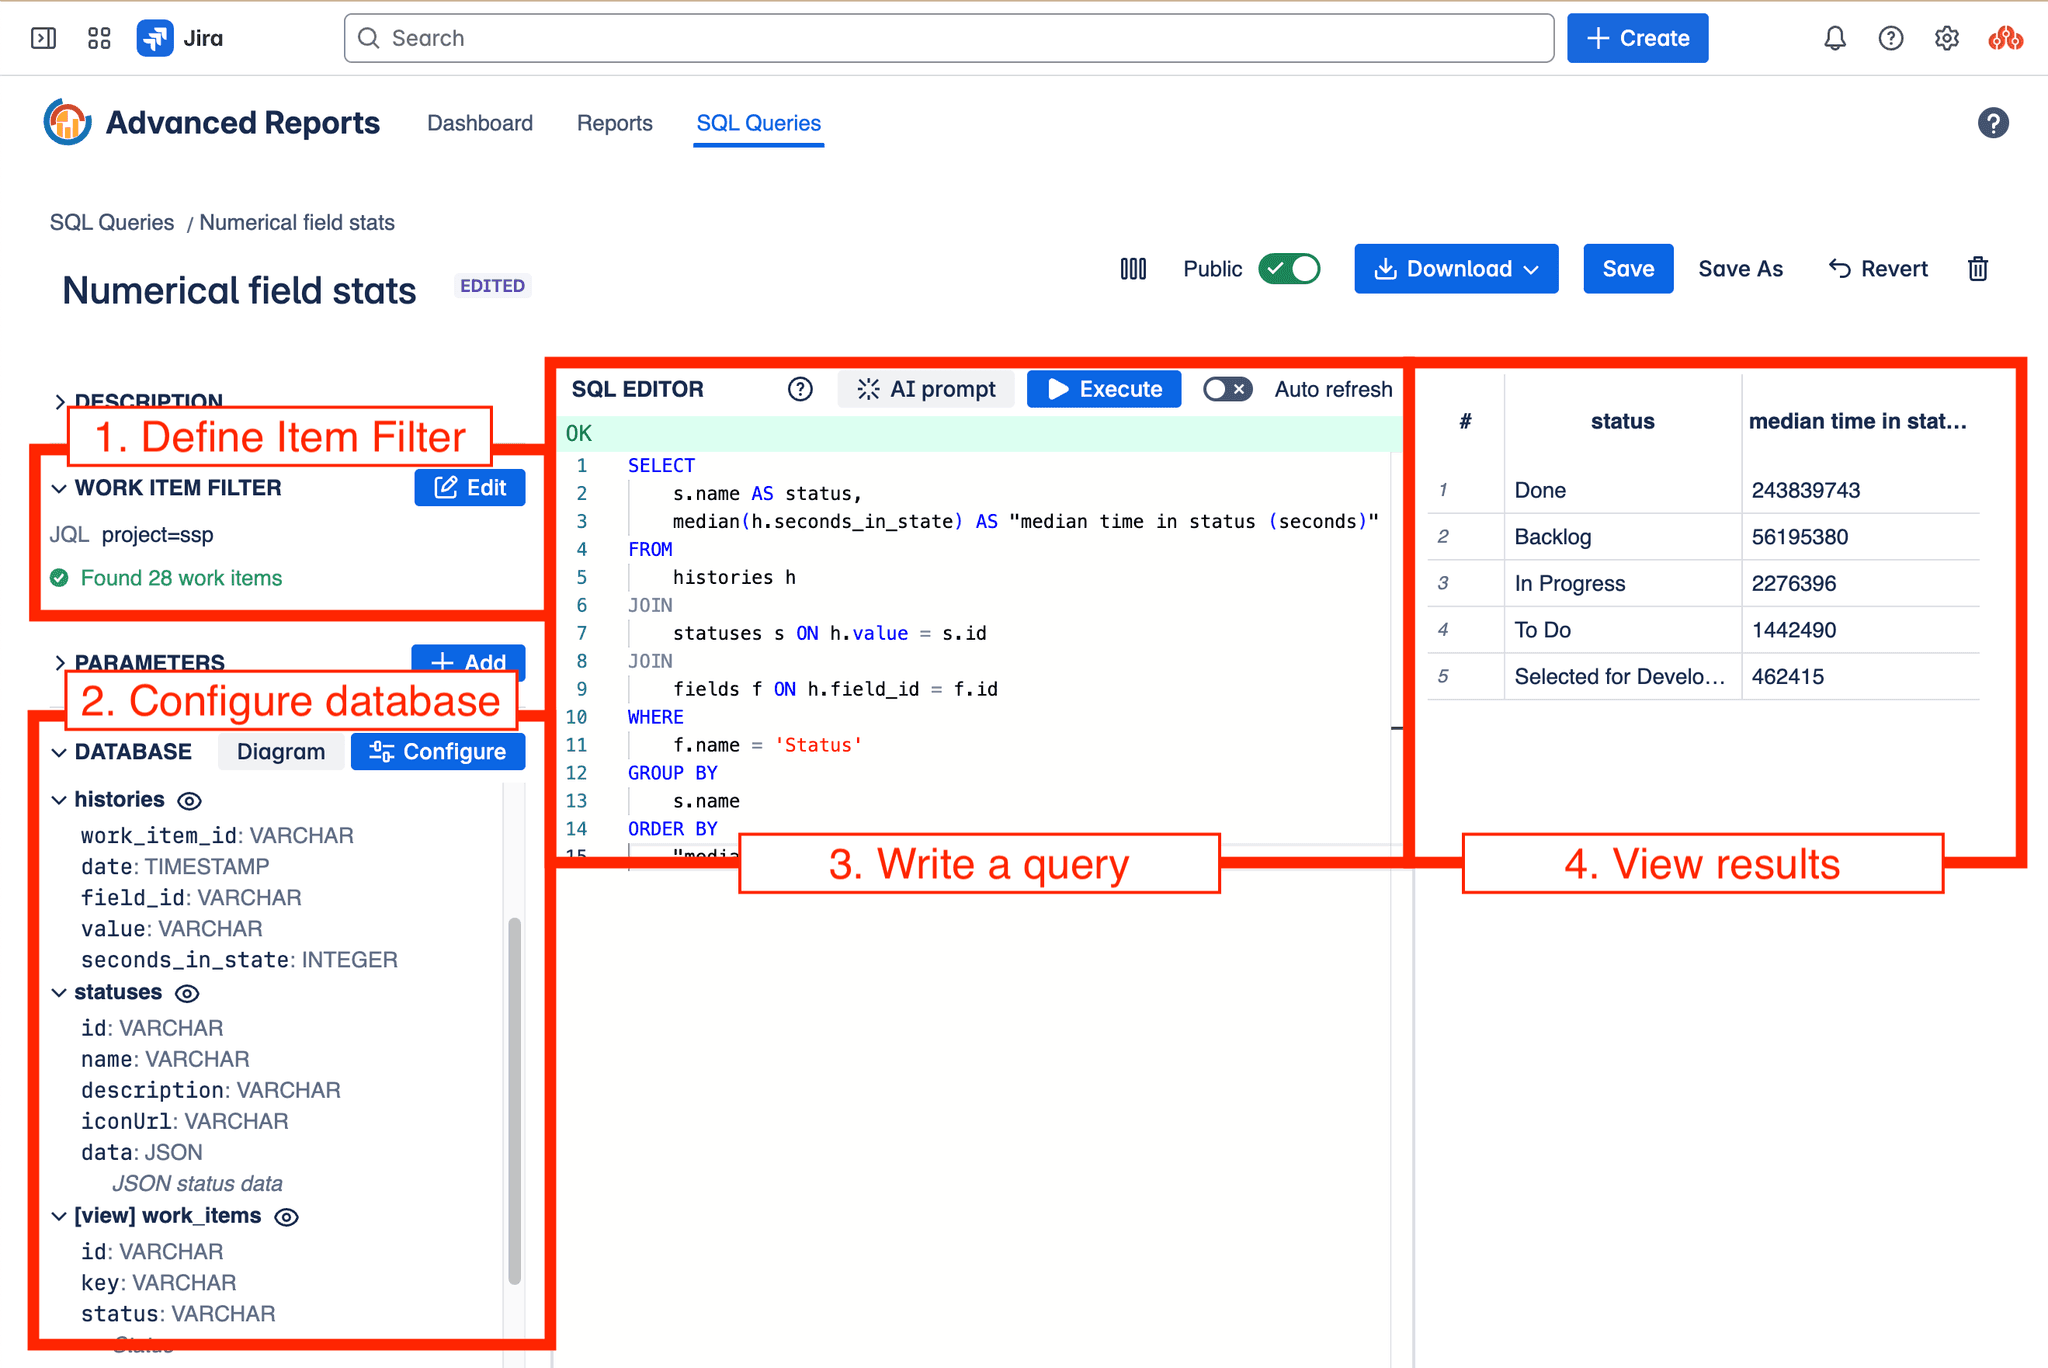2048x1368 pixels.
Task: Open the Advanced Reports help question icon
Action: coord(1992,122)
